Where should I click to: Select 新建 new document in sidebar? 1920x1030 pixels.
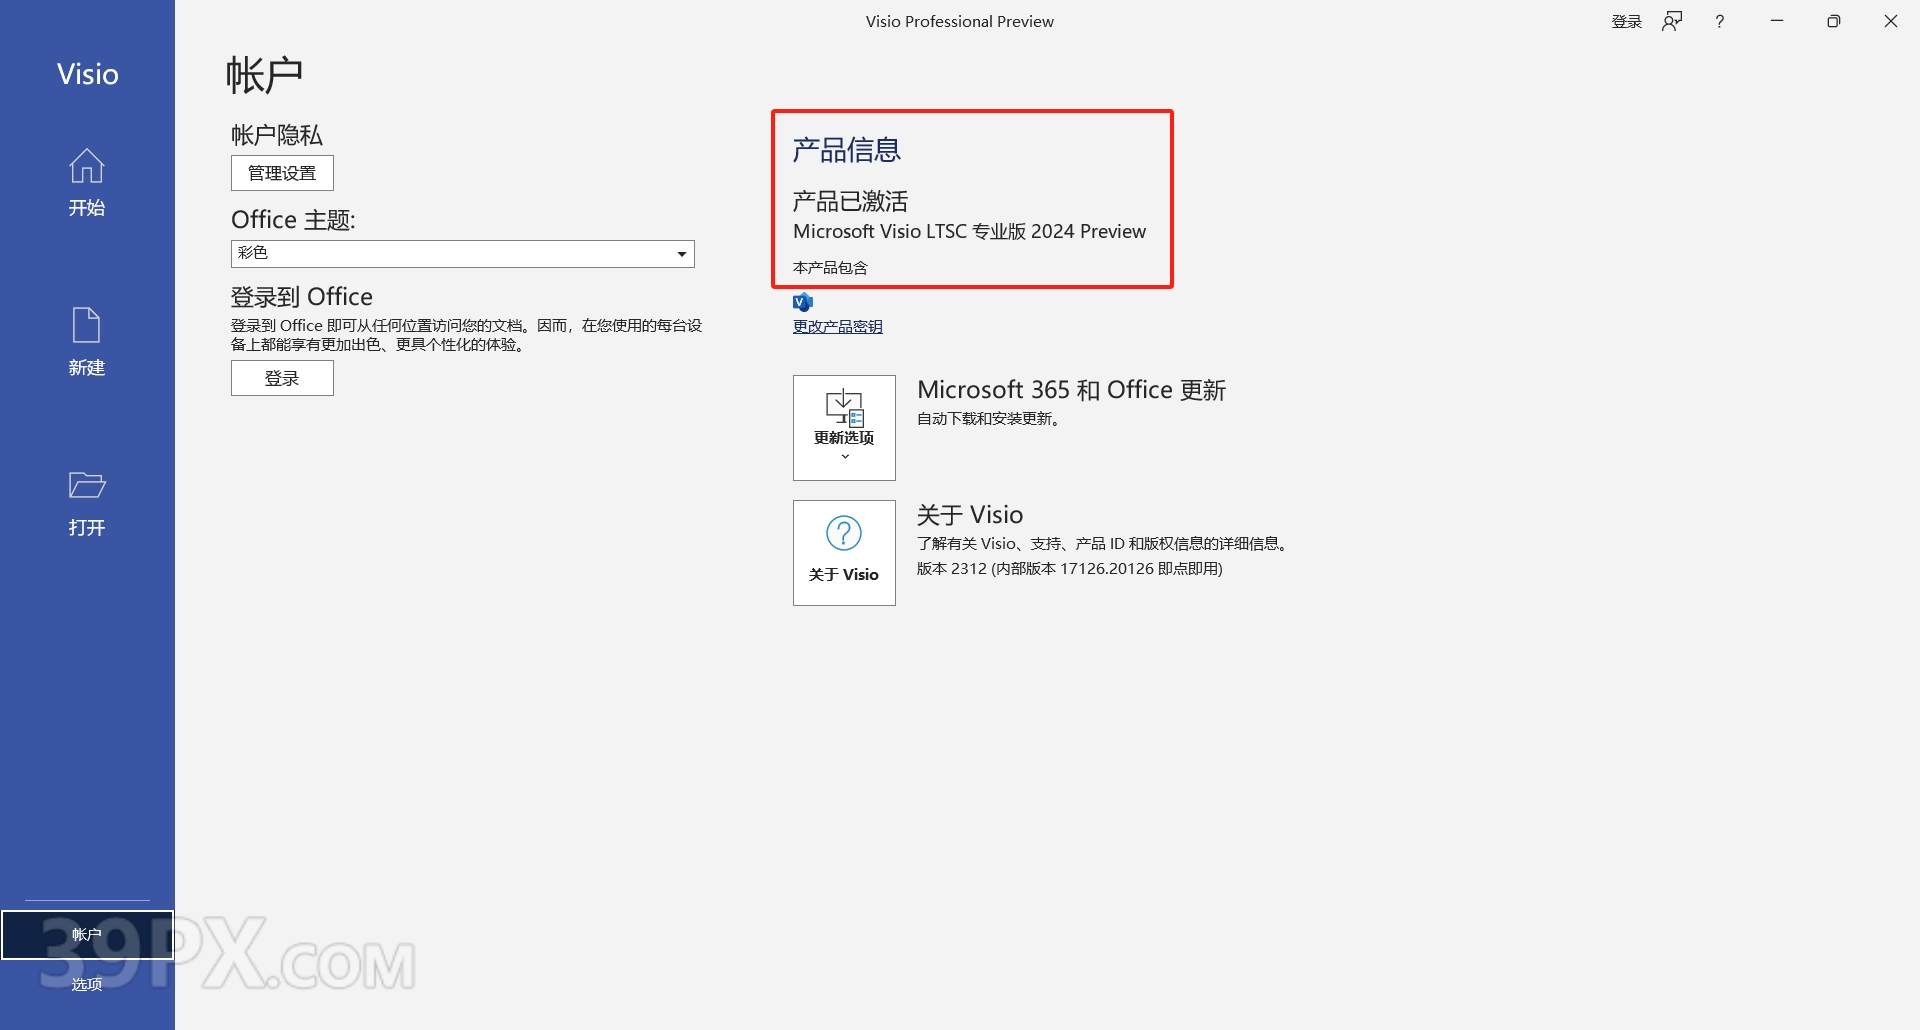click(x=87, y=343)
